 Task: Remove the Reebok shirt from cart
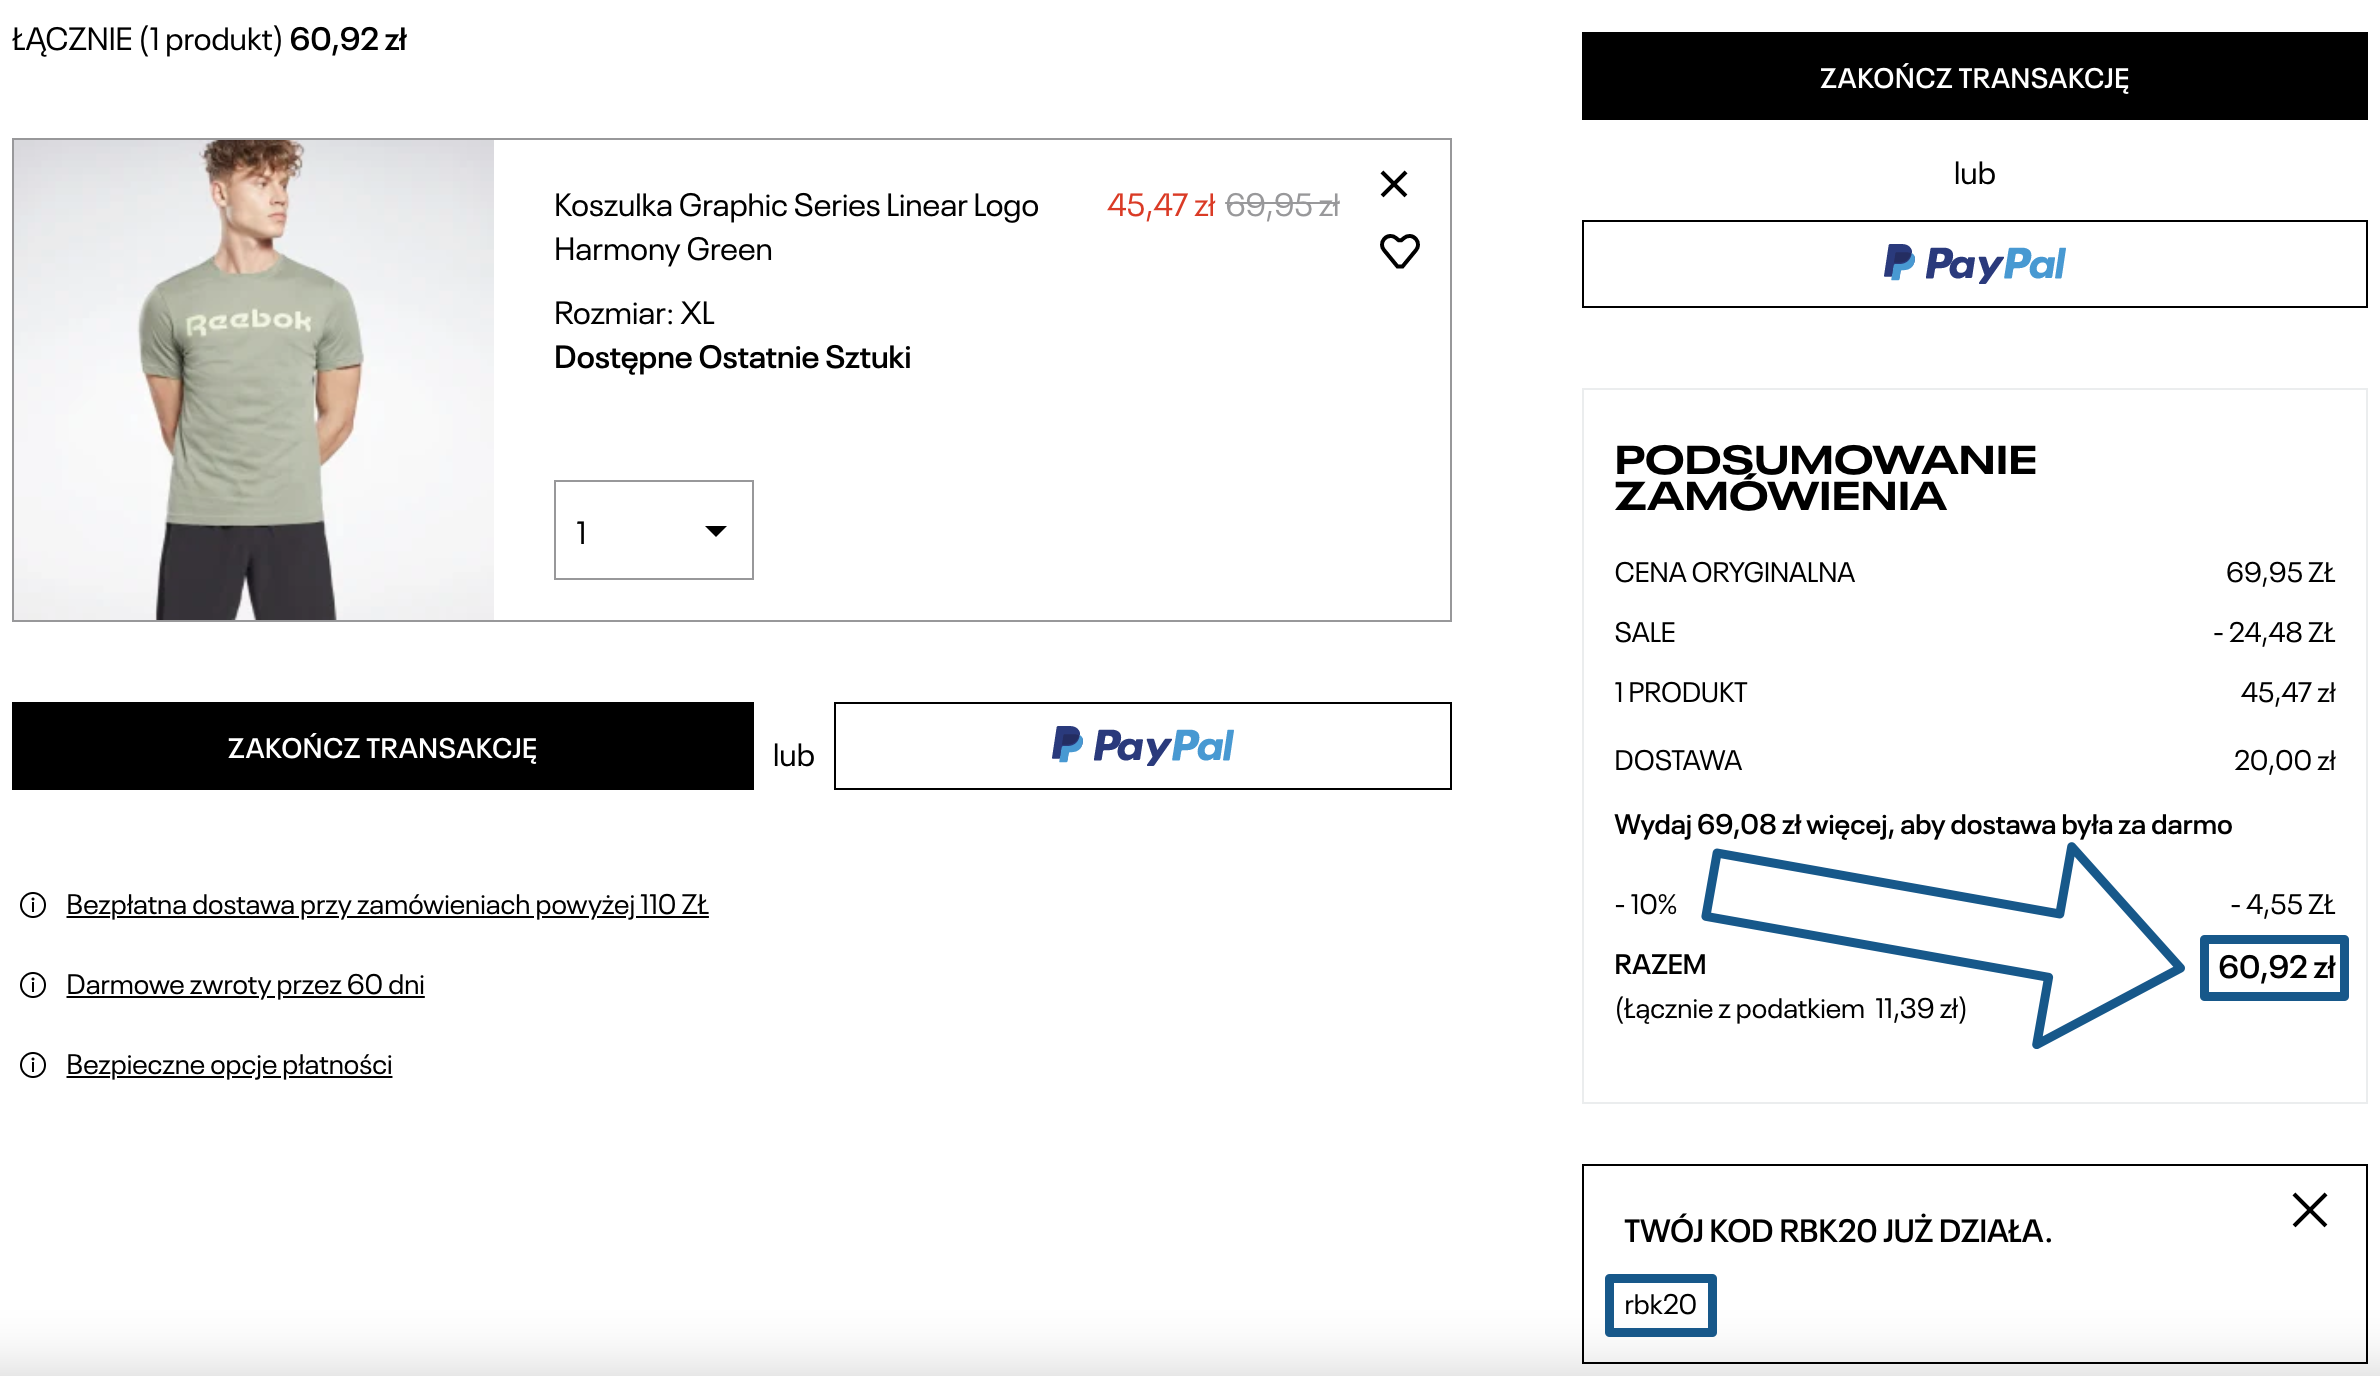1393,184
